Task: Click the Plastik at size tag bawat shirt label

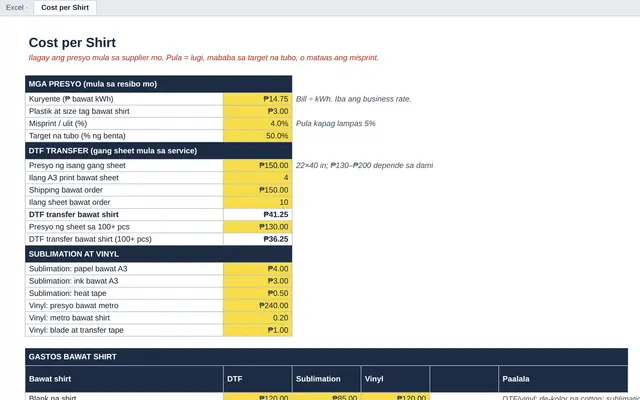Action: point(79,111)
